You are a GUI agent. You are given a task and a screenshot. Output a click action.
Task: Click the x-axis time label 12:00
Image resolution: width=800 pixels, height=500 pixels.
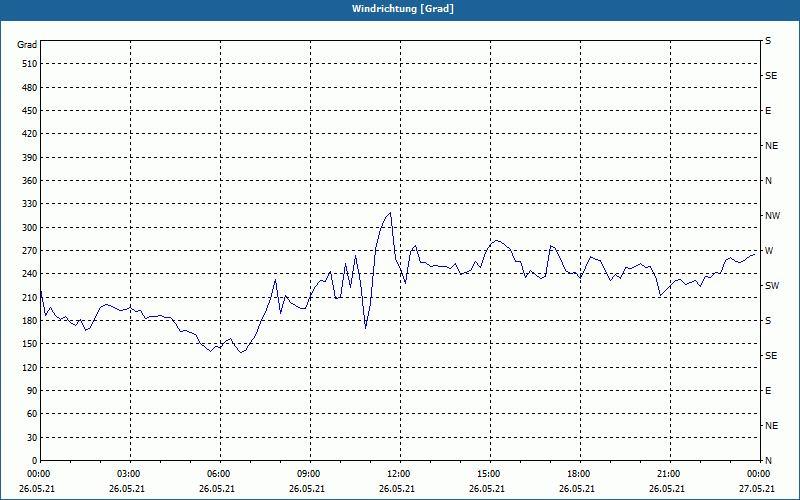point(398,474)
